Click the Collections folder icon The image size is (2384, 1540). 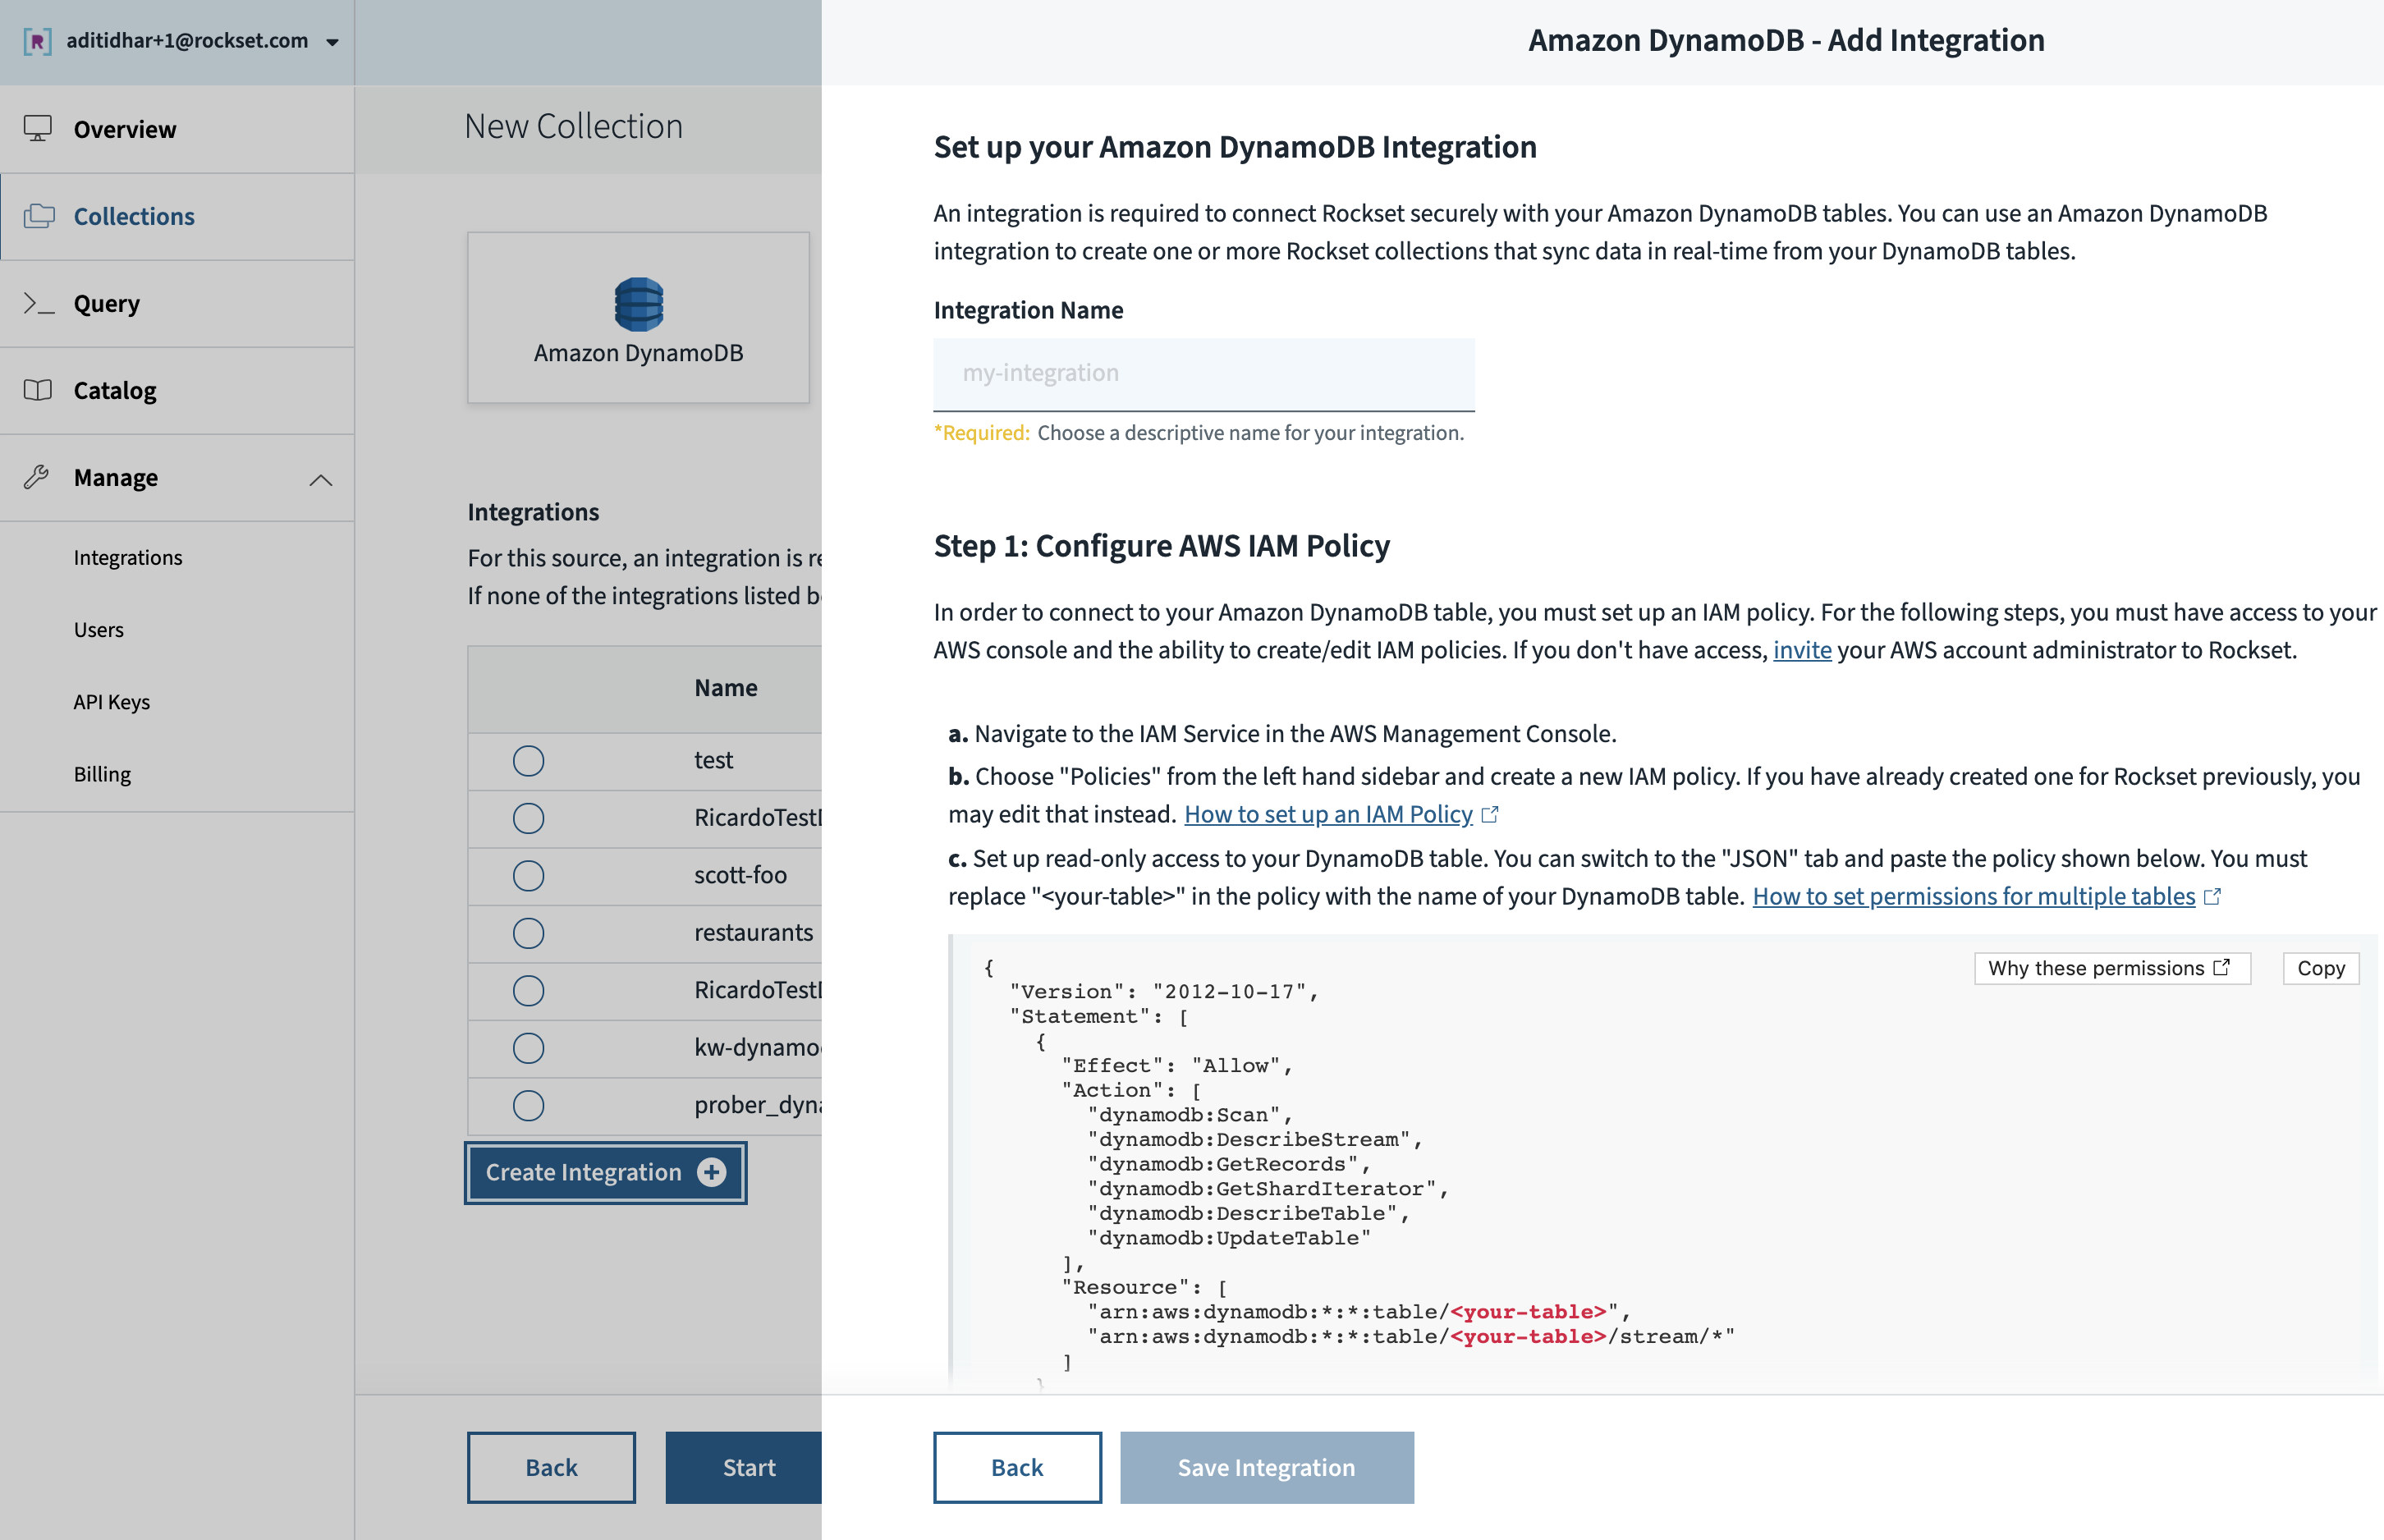tap(39, 216)
